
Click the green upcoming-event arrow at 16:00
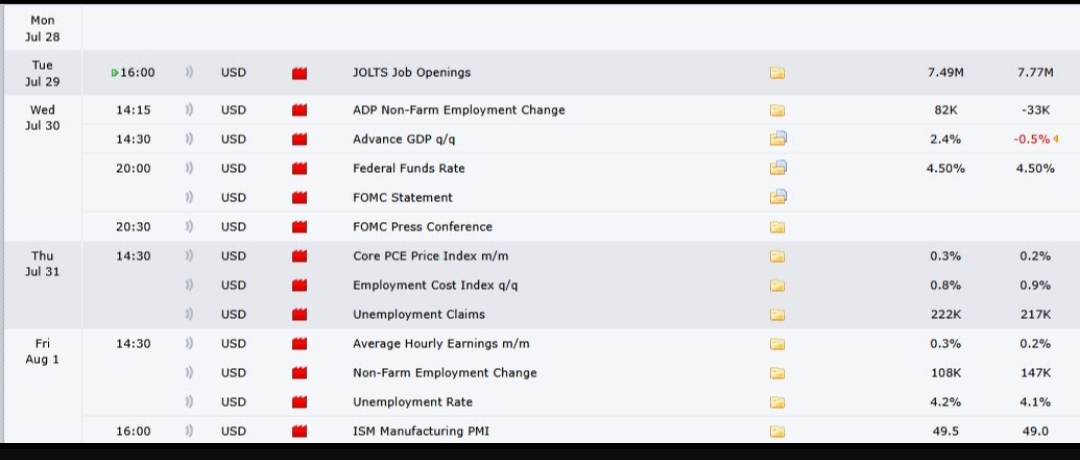[115, 73]
